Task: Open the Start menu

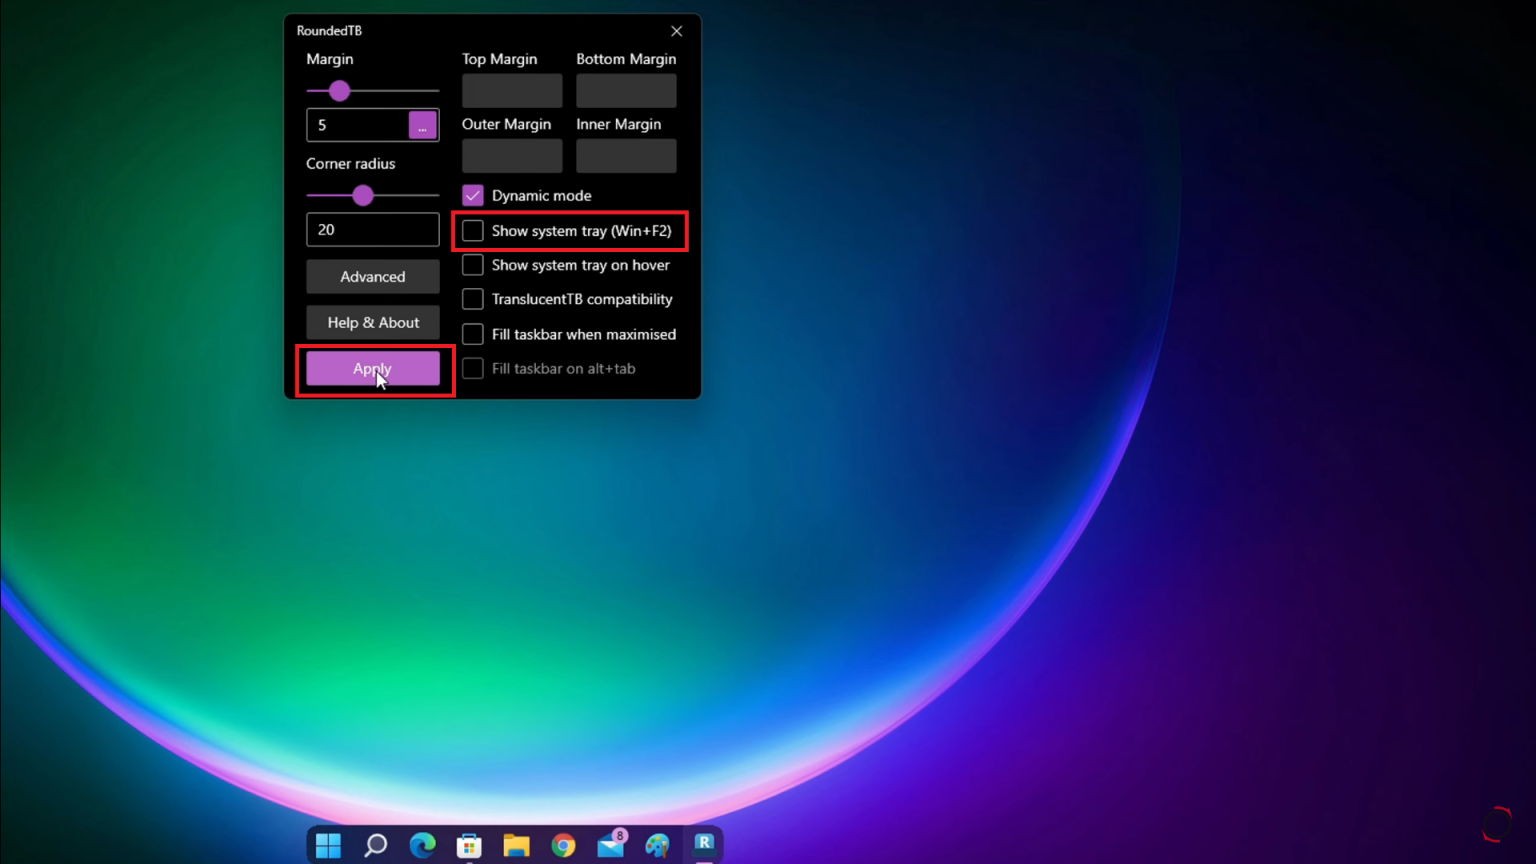Action: pyautogui.click(x=327, y=845)
